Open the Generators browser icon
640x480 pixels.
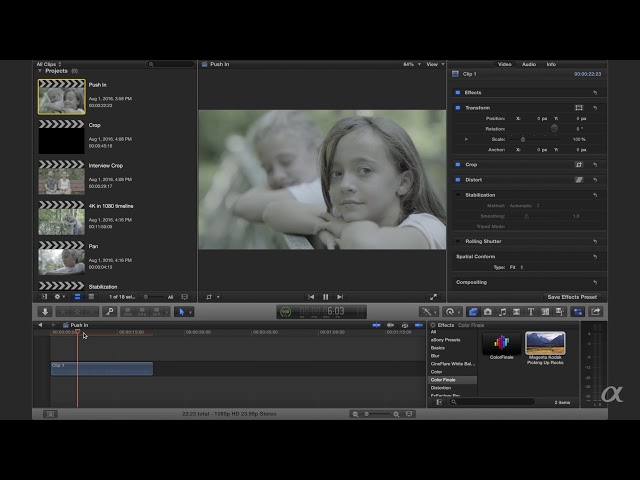(x=545, y=312)
